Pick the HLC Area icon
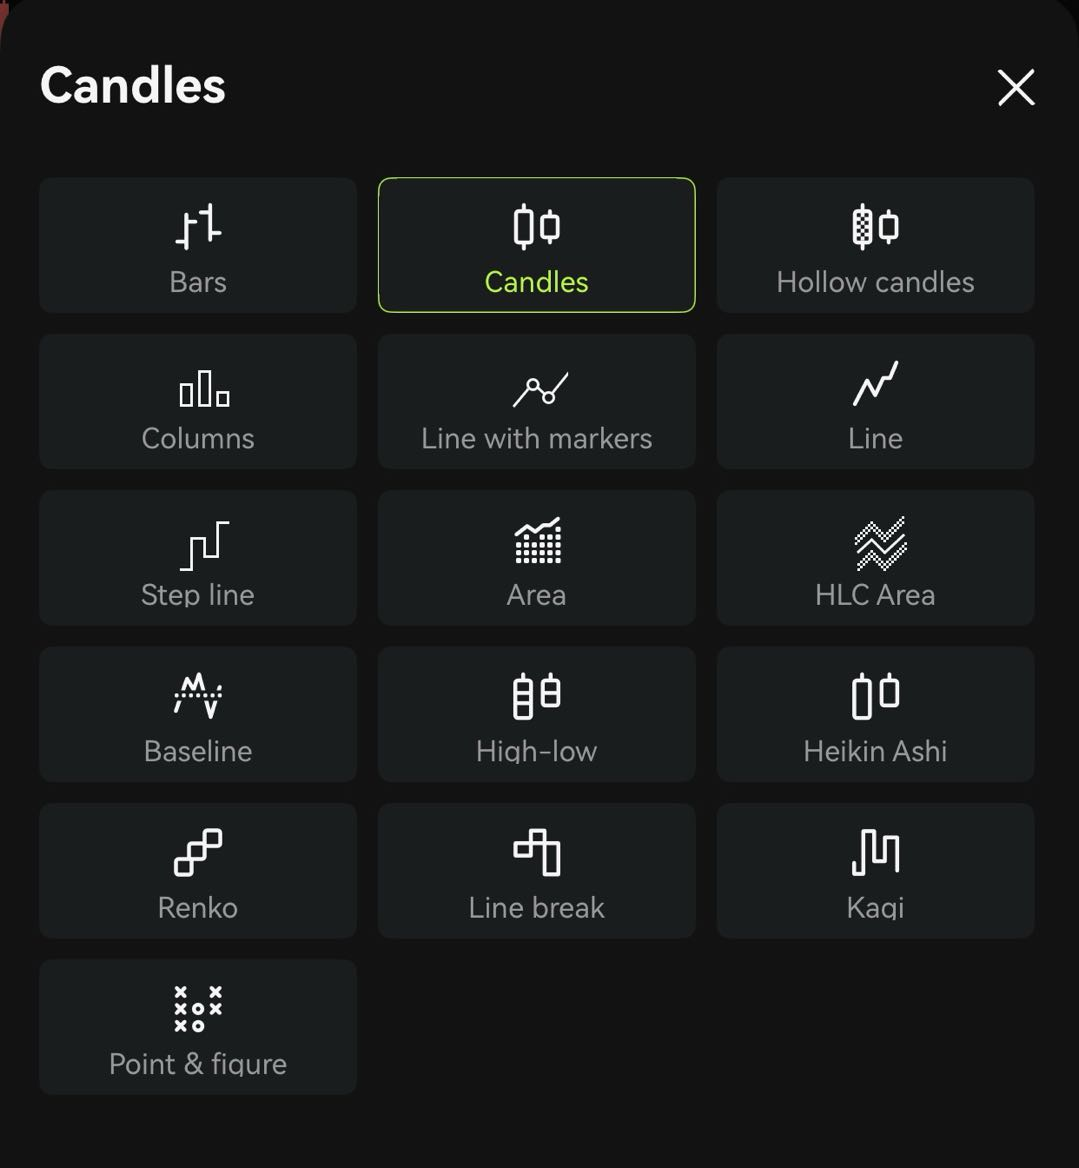 pyautogui.click(x=880, y=543)
